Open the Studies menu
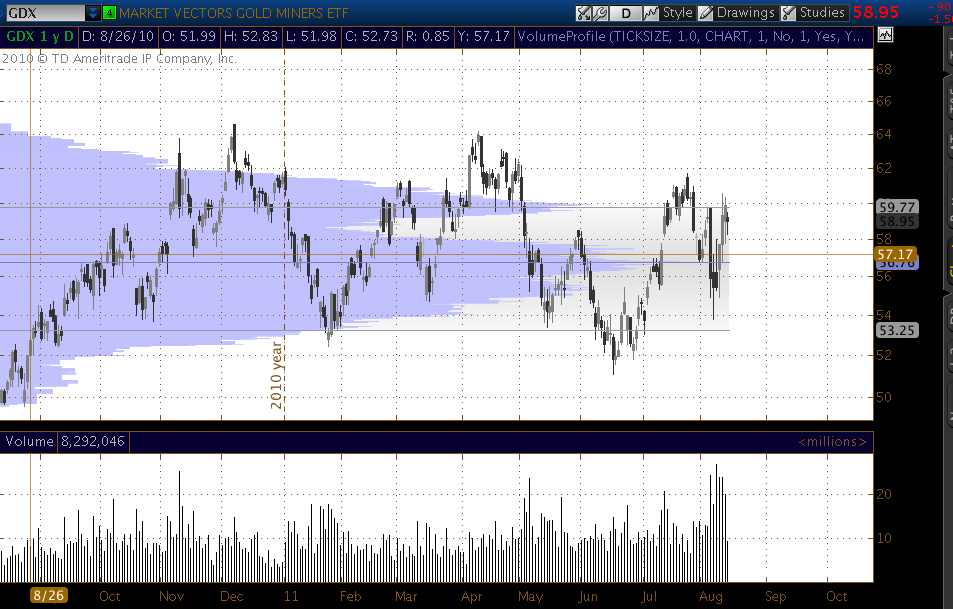Image resolution: width=953 pixels, height=609 pixels. pos(813,14)
